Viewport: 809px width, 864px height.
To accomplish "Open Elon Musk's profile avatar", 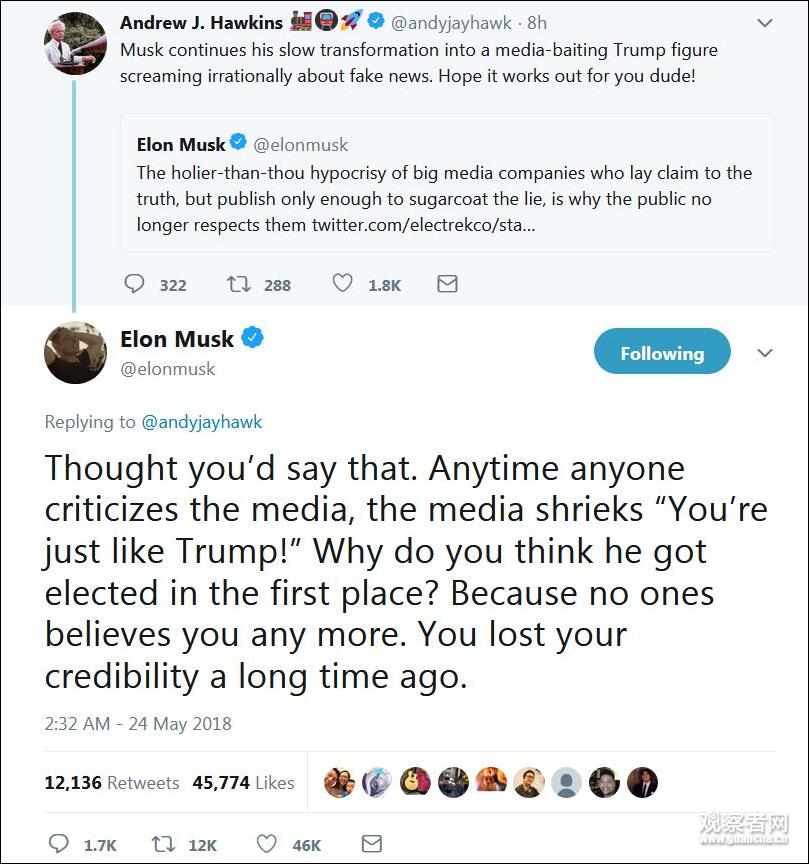I will 75,353.
